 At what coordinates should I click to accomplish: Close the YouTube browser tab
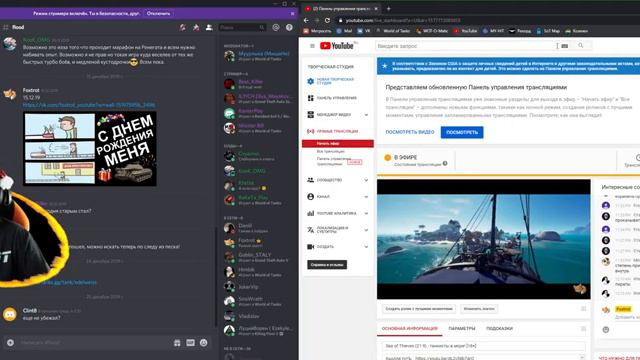[376, 8]
